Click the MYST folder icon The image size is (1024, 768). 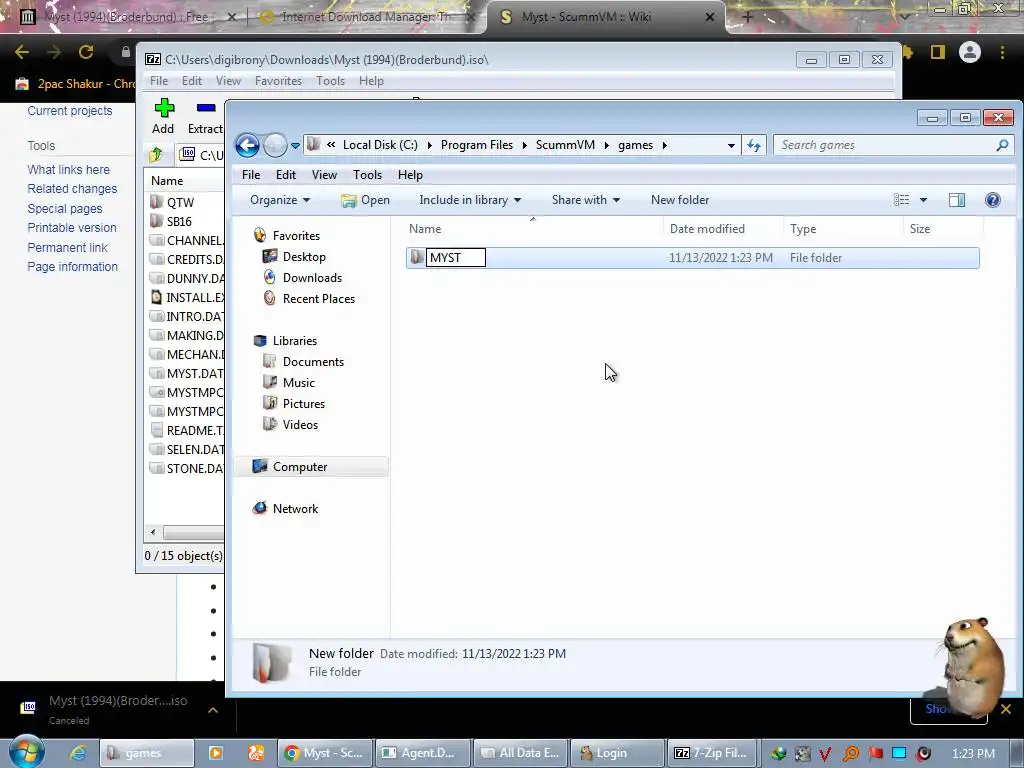(417, 257)
